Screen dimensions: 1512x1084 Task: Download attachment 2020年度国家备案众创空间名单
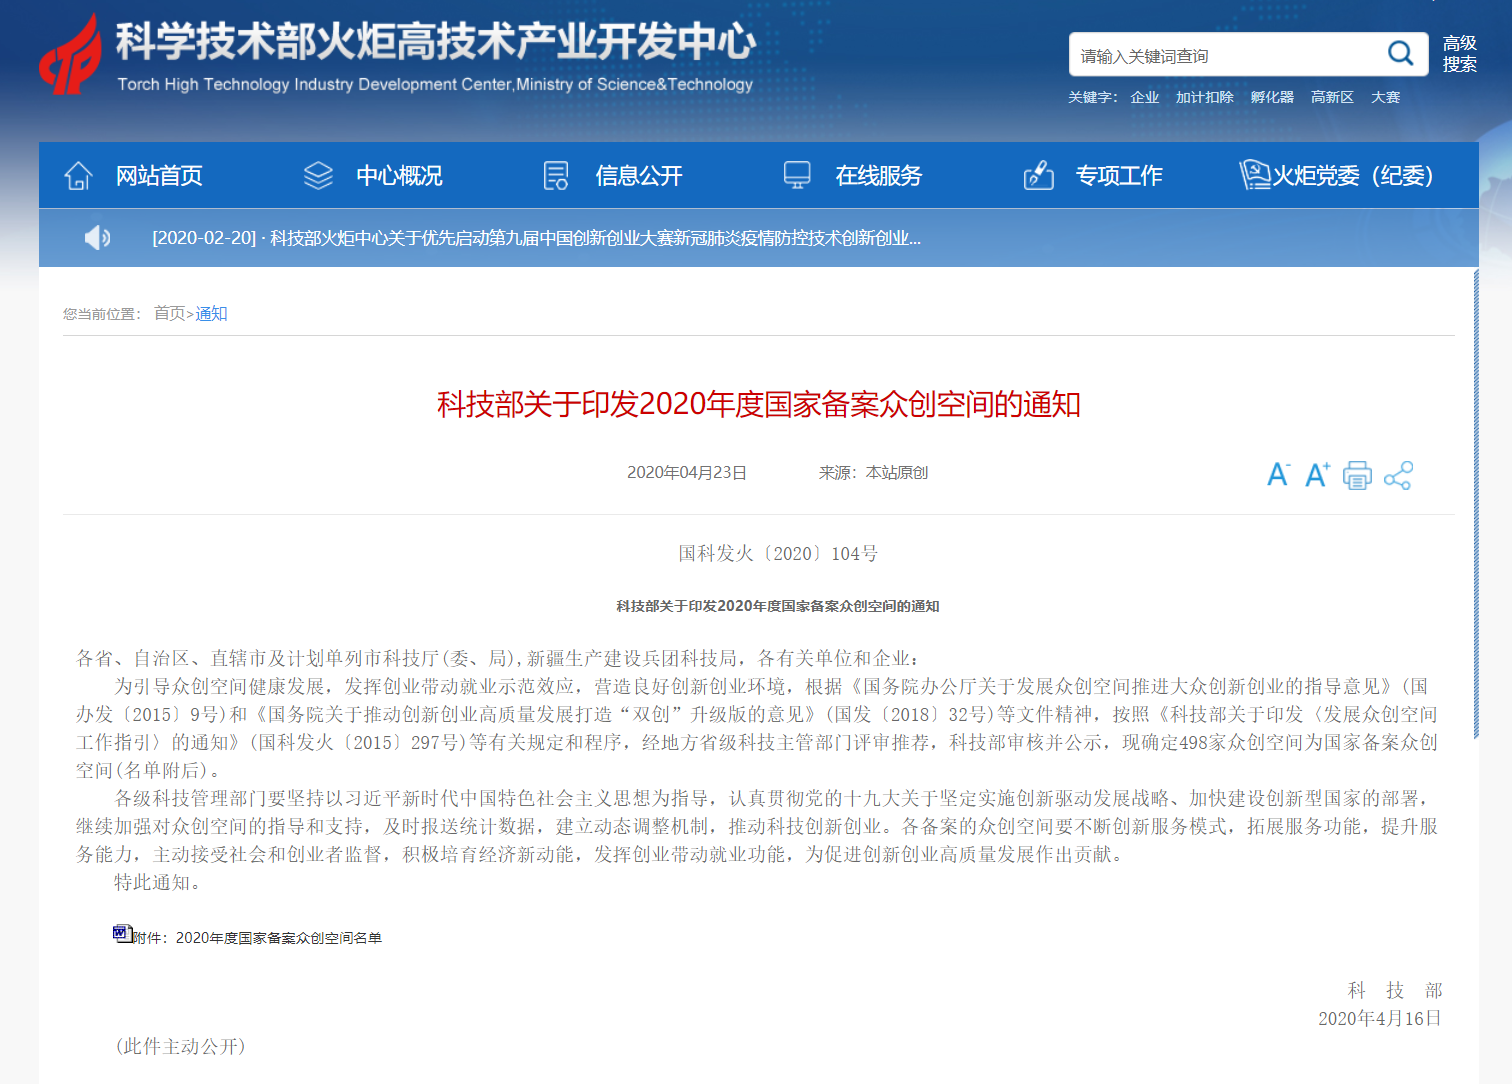(x=279, y=938)
